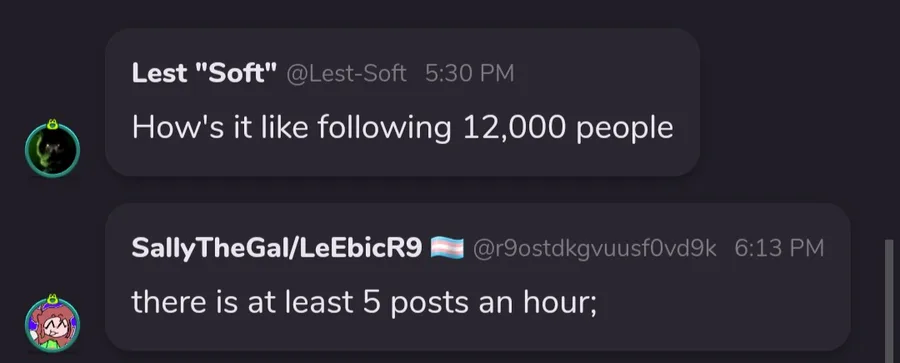Open SallyTheGal/LeEbicR9 profile avatar
The width and height of the screenshot is (900, 363).
click(52, 325)
